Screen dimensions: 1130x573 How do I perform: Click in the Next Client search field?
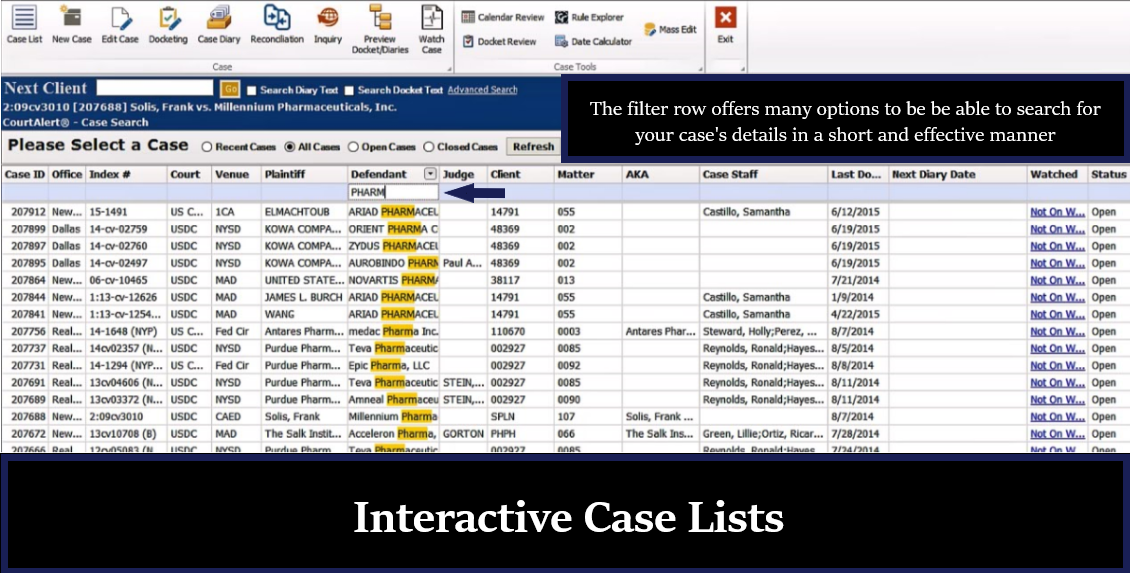155,88
